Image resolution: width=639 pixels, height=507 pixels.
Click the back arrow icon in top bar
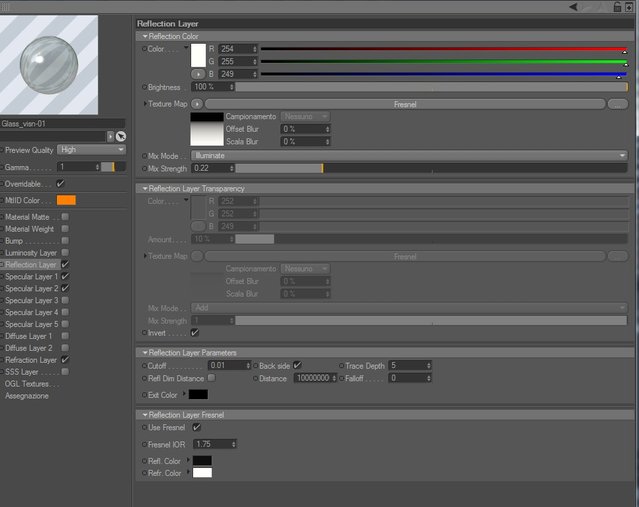(573, 7)
